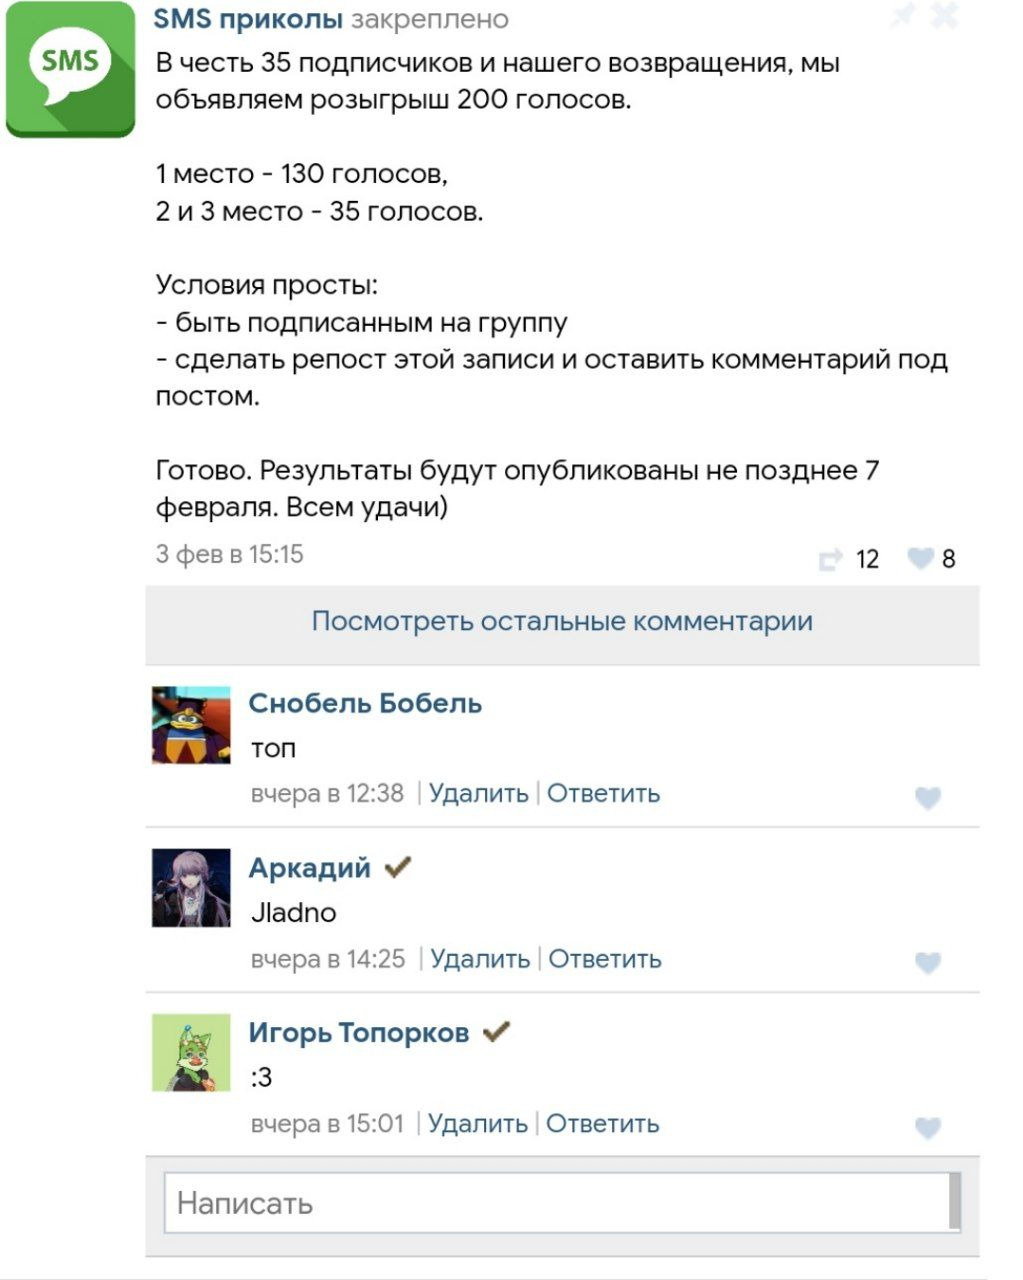Expand the remaining comments (Посмотреть остальные комментарии)

click(x=562, y=621)
